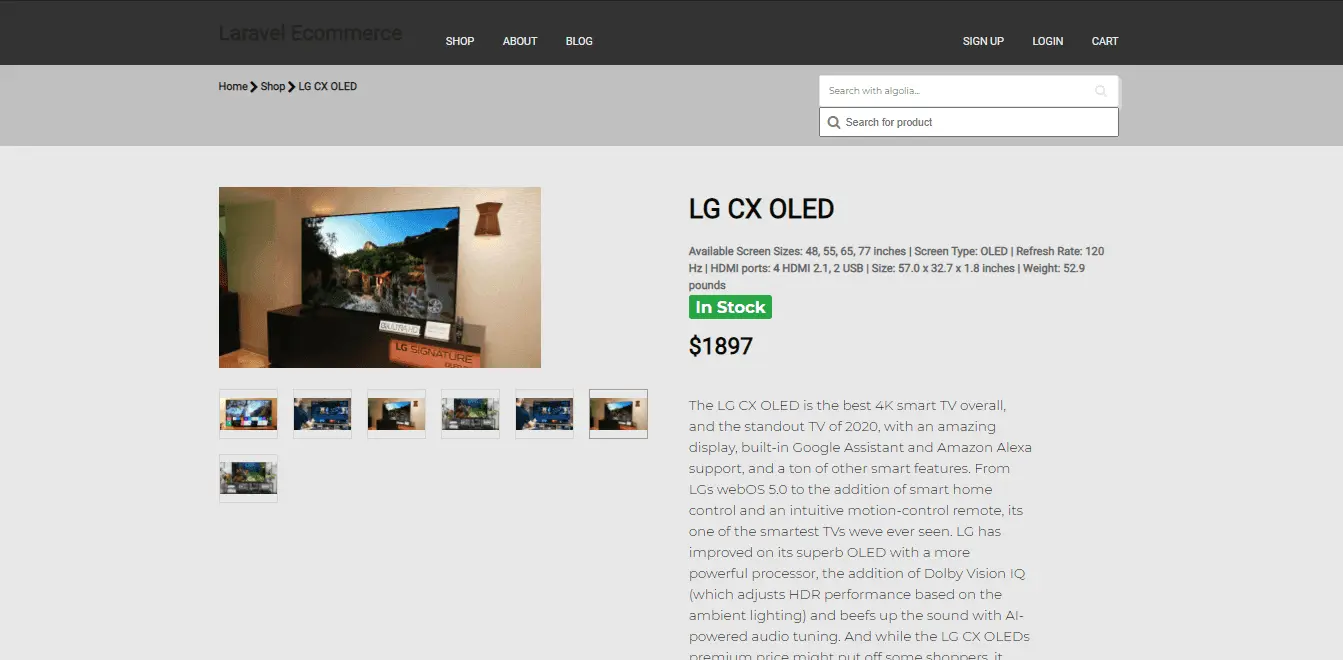The height and width of the screenshot is (660, 1343).
Task: Click the Home breadcrumb link
Action: point(233,87)
